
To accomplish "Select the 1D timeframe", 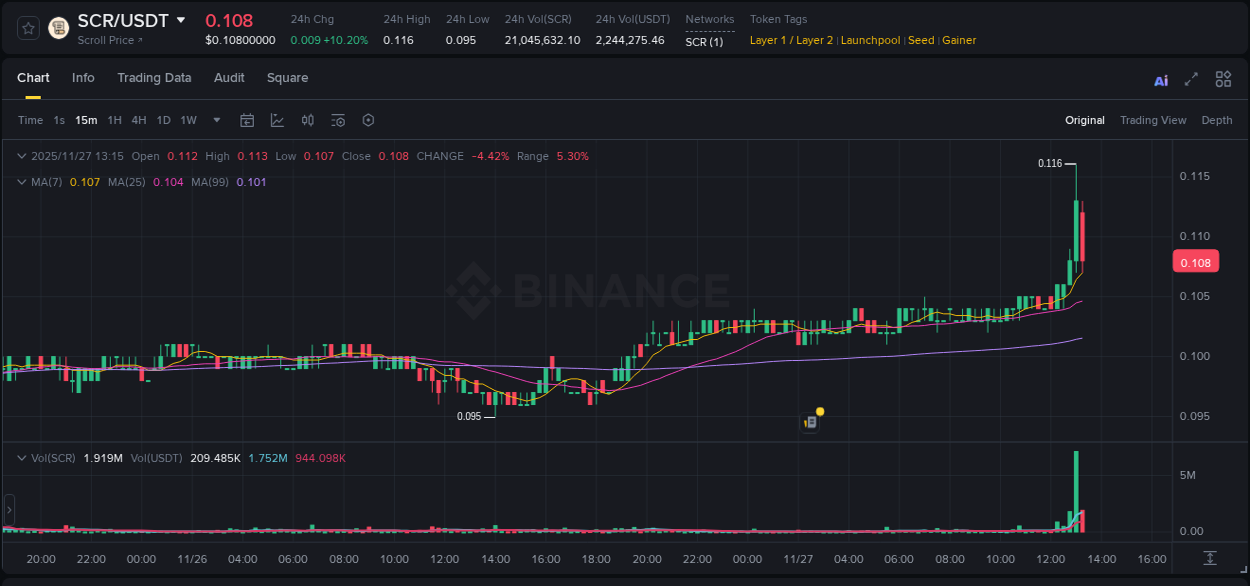I will click(163, 120).
